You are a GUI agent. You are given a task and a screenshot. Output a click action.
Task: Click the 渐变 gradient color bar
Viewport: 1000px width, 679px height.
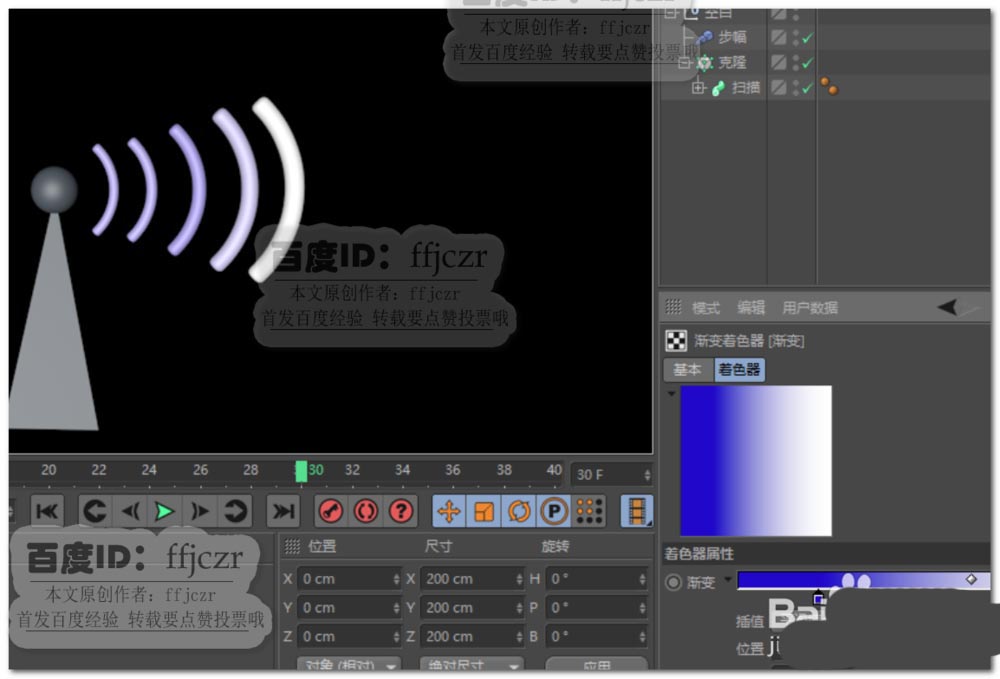(864, 580)
